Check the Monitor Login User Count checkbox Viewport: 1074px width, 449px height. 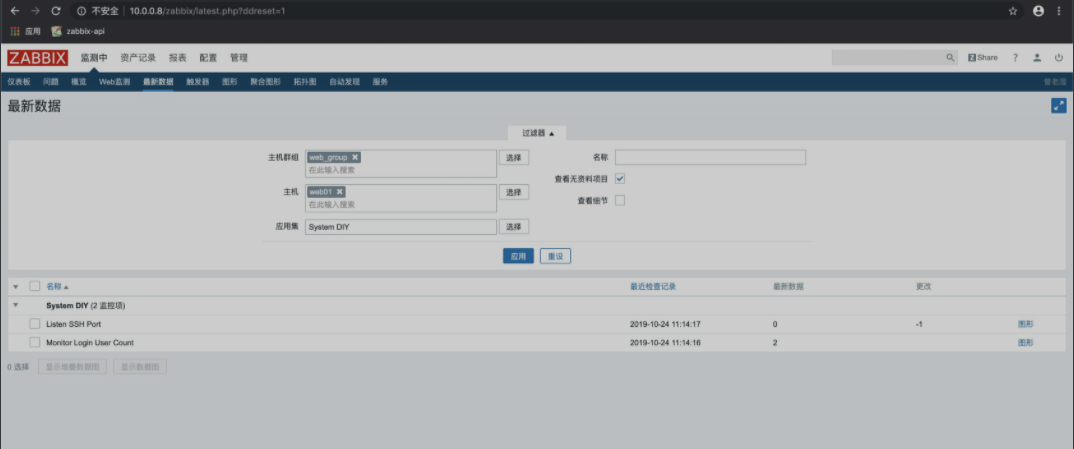pos(34,342)
